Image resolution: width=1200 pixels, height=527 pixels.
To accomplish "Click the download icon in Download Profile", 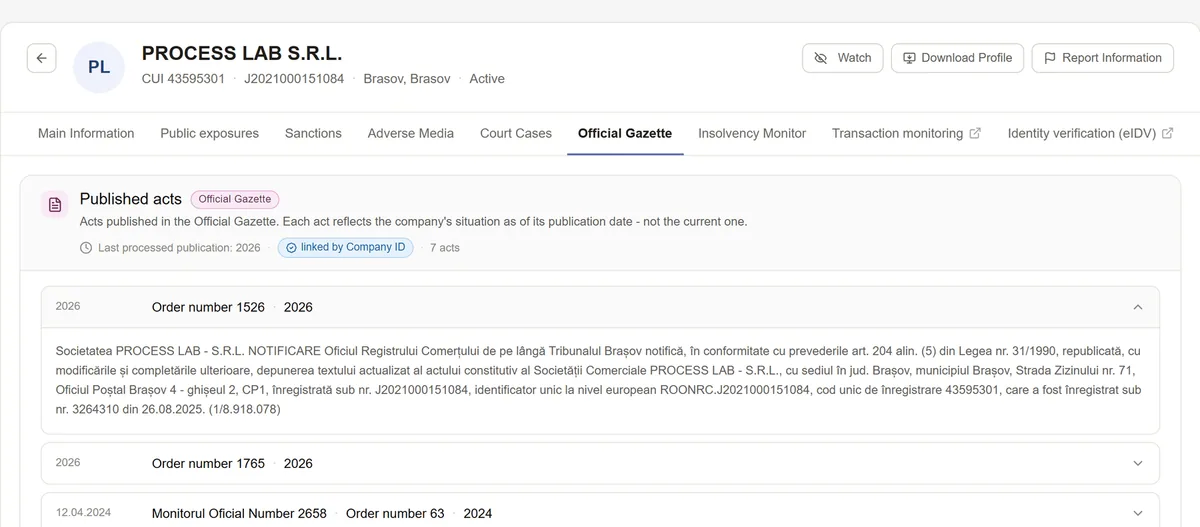I will pyautogui.click(x=909, y=58).
